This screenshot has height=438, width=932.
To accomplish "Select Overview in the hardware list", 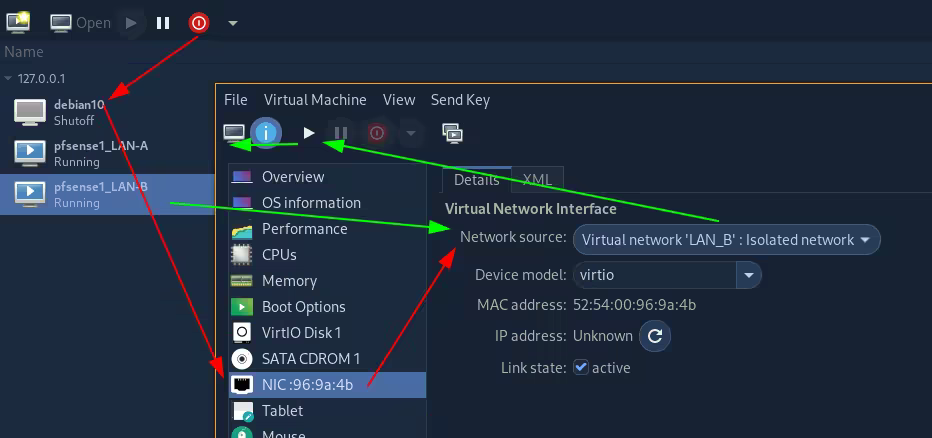I will [328, 177].
